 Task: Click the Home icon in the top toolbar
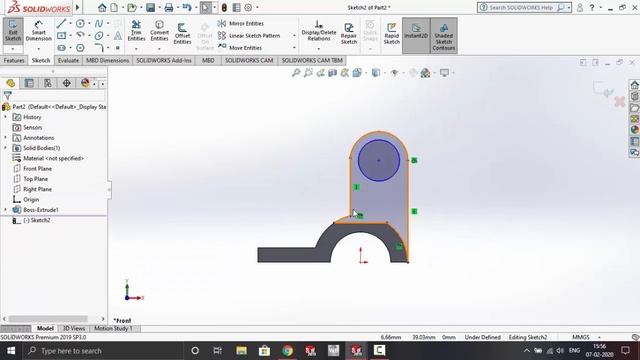point(102,7)
